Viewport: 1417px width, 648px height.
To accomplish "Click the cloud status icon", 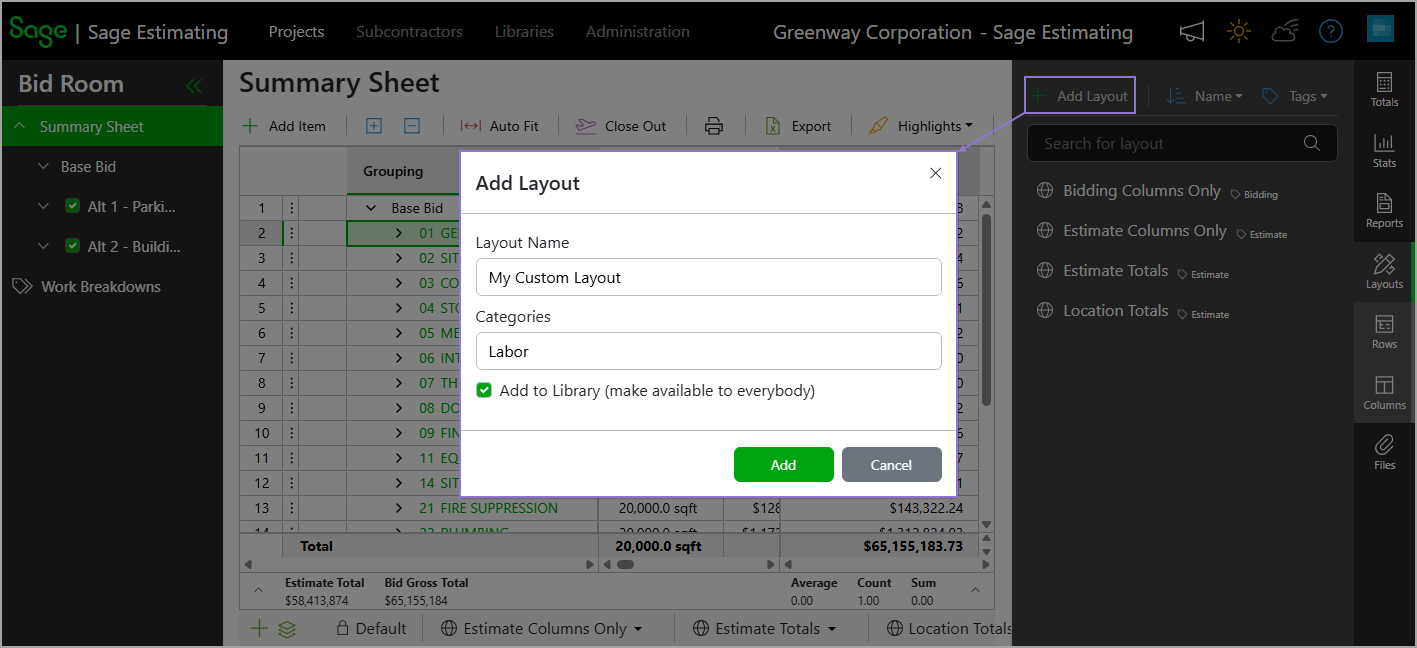I will tap(1285, 32).
